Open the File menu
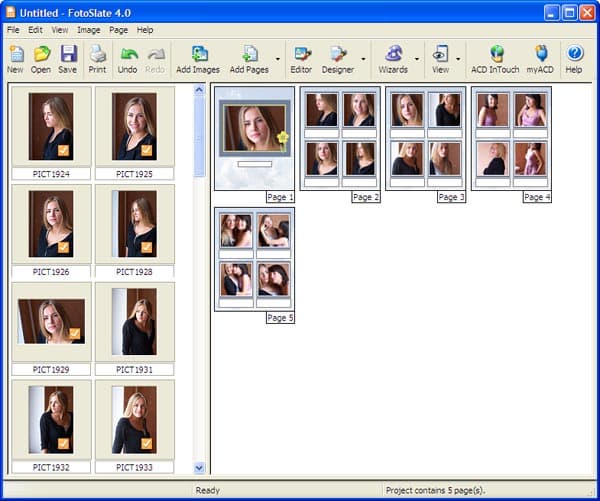The height and width of the screenshot is (501, 600). (13, 30)
